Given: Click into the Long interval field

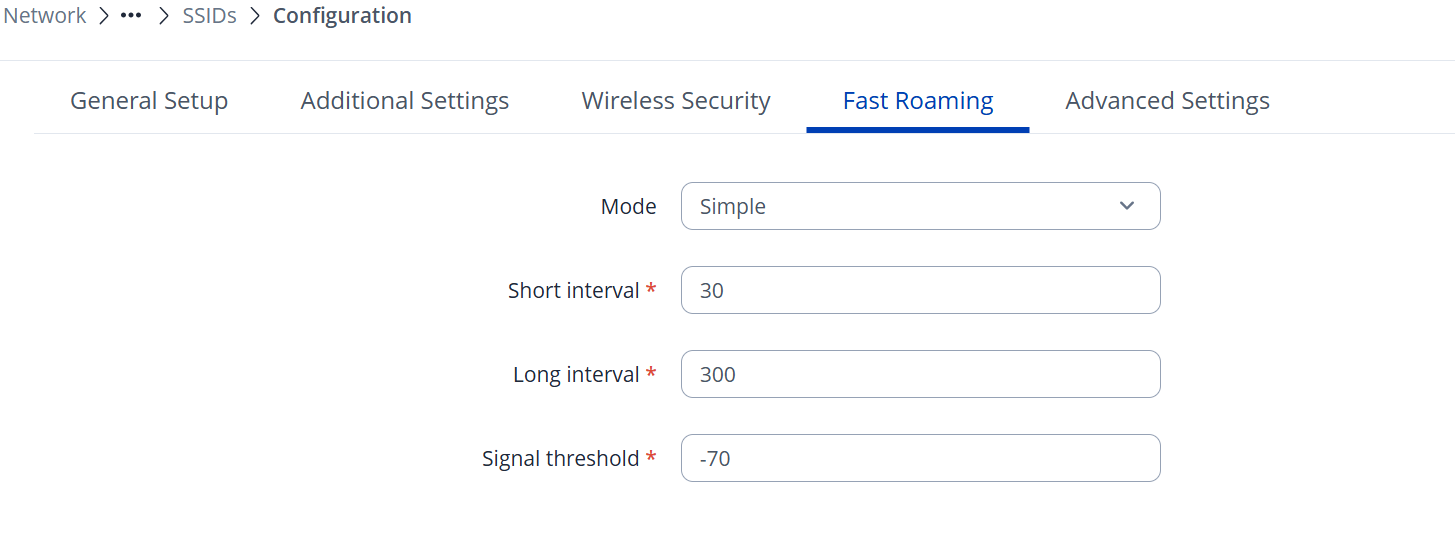Looking at the screenshot, I should pyautogui.click(x=920, y=374).
